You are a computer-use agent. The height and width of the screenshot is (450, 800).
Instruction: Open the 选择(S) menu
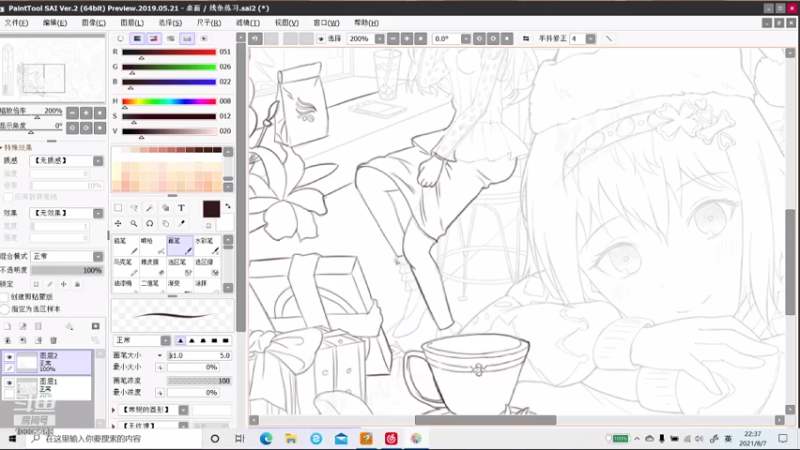tap(170, 23)
